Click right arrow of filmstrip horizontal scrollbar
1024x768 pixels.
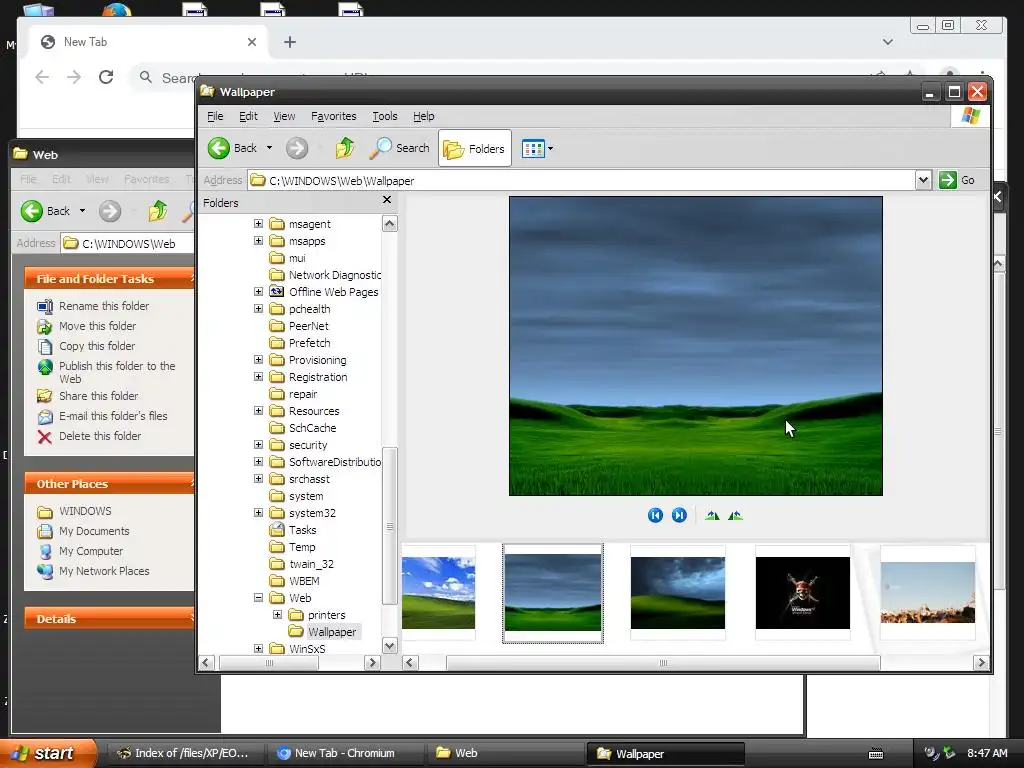[980, 663]
